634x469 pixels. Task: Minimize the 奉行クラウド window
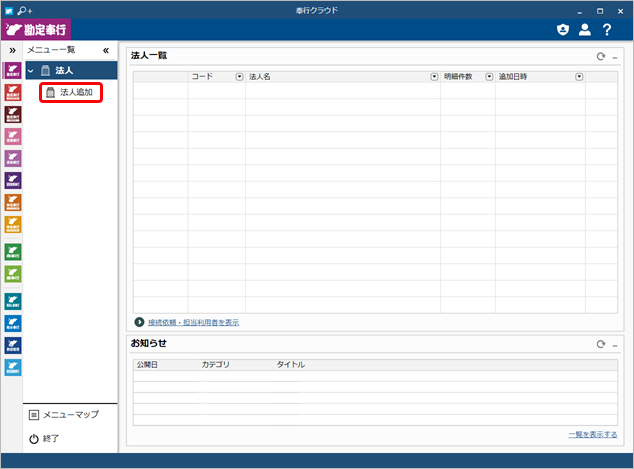579,11
